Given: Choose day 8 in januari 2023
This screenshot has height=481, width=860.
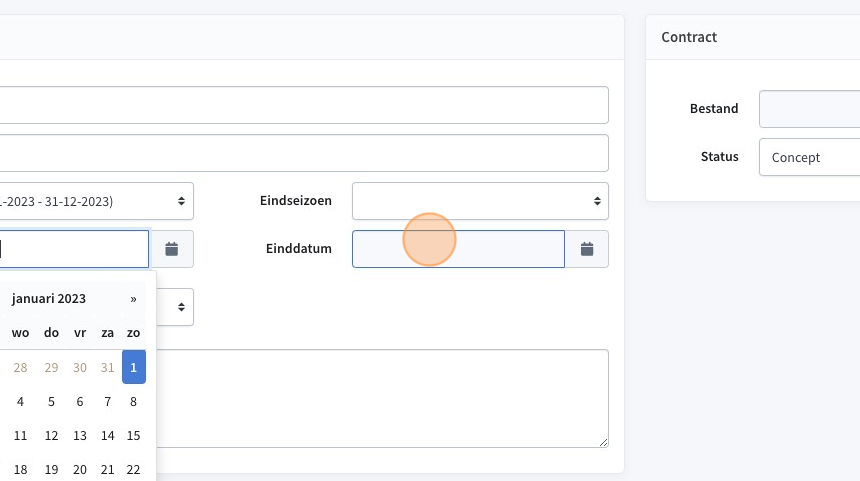Looking at the screenshot, I should click(x=133, y=401).
